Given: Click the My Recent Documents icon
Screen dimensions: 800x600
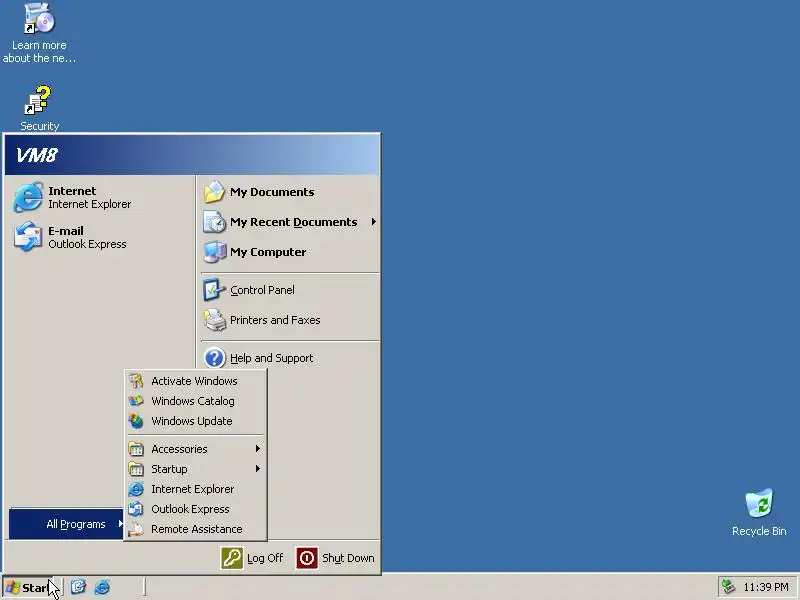Looking at the screenshot, I should point(214,222).
